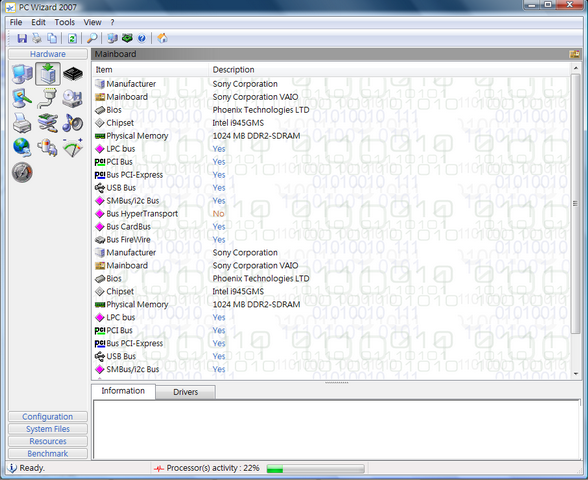This screenshot has width=588, height=480.
Task: Click the orange 'No' value
Action: click(218, 214)
